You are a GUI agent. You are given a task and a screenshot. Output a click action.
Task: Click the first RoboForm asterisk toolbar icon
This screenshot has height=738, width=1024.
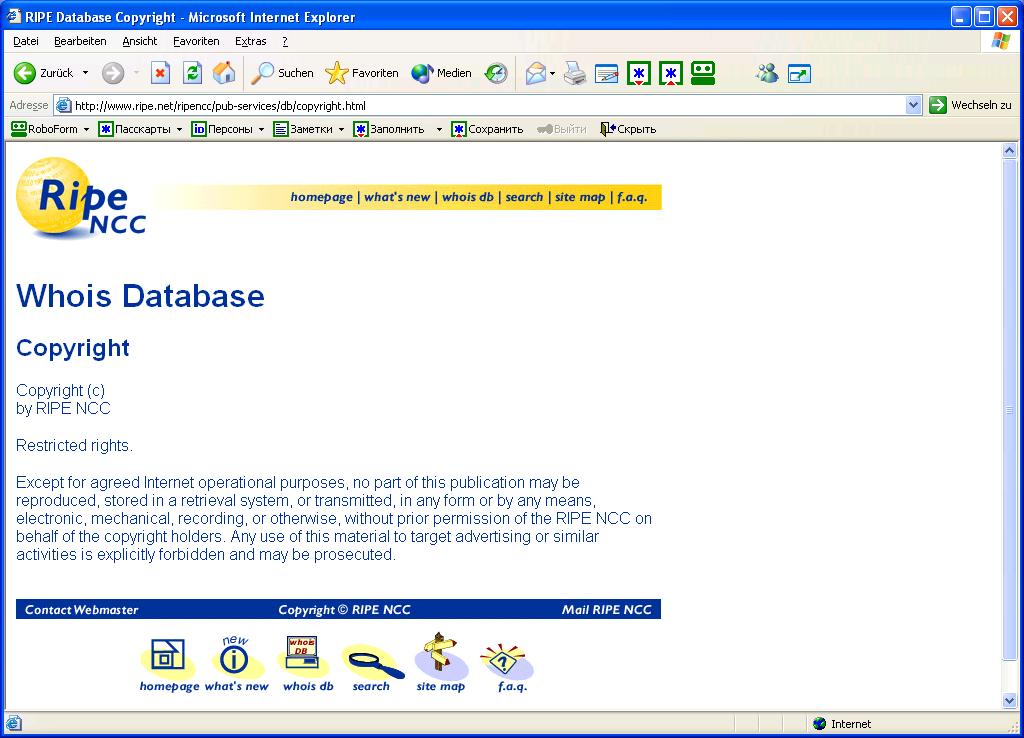[639, 73]
